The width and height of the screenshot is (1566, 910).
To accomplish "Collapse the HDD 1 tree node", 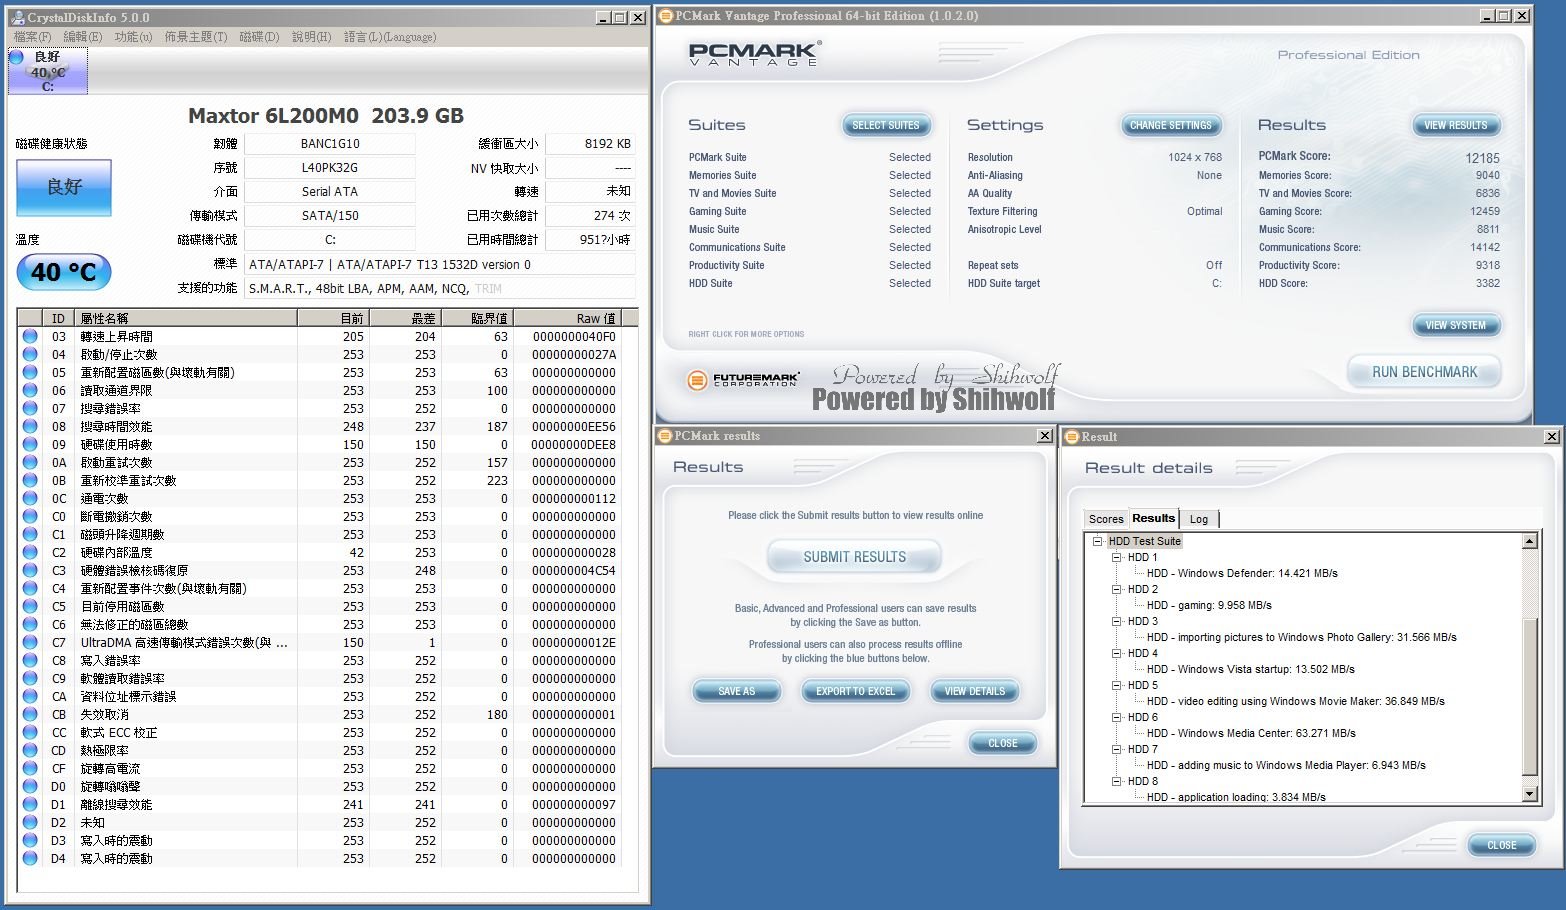I will pos(1117,558).
